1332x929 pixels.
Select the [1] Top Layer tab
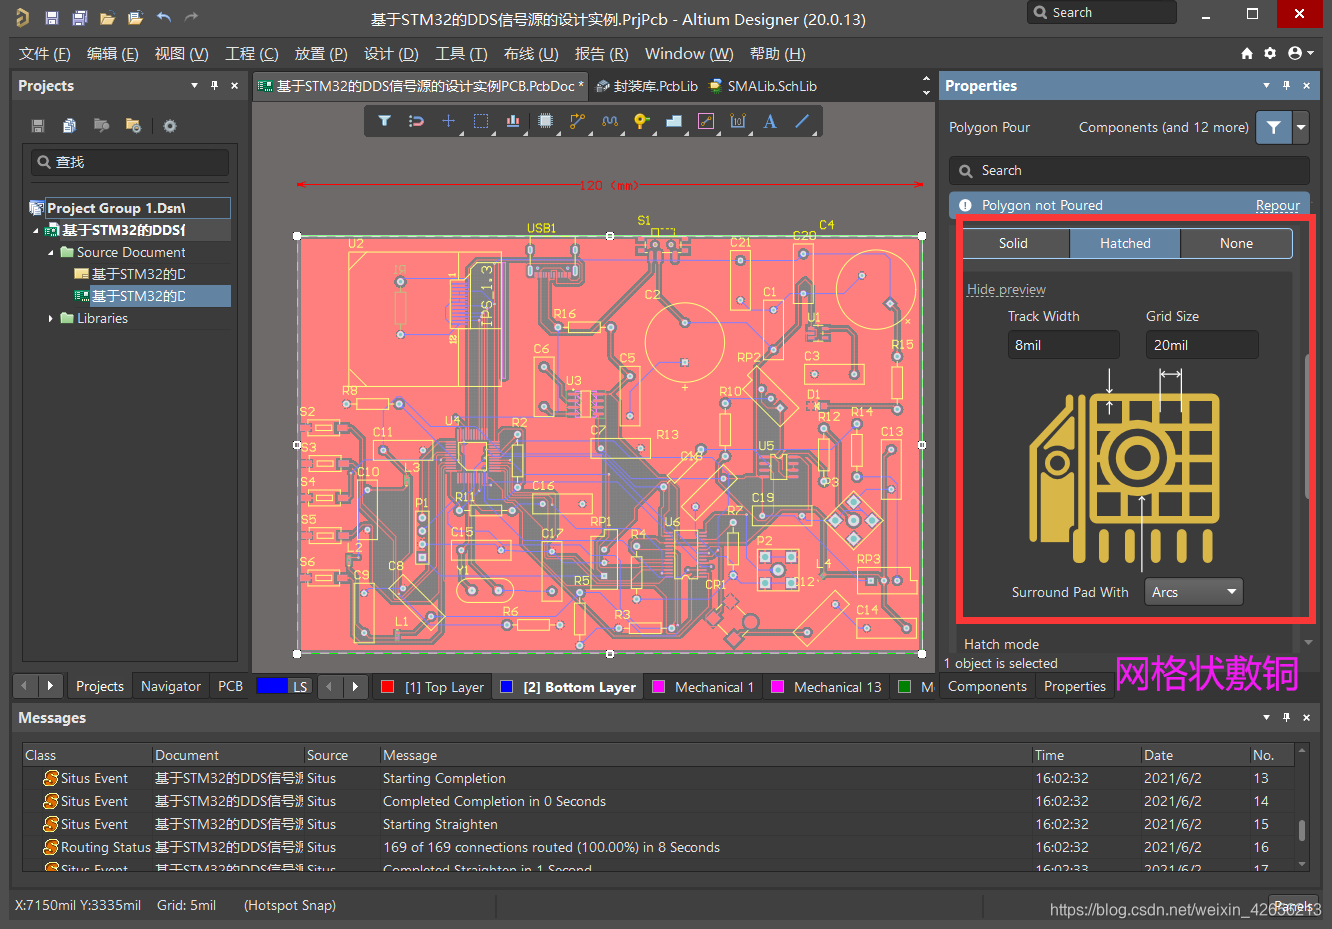pyautogui.click(x=433, y=687)
